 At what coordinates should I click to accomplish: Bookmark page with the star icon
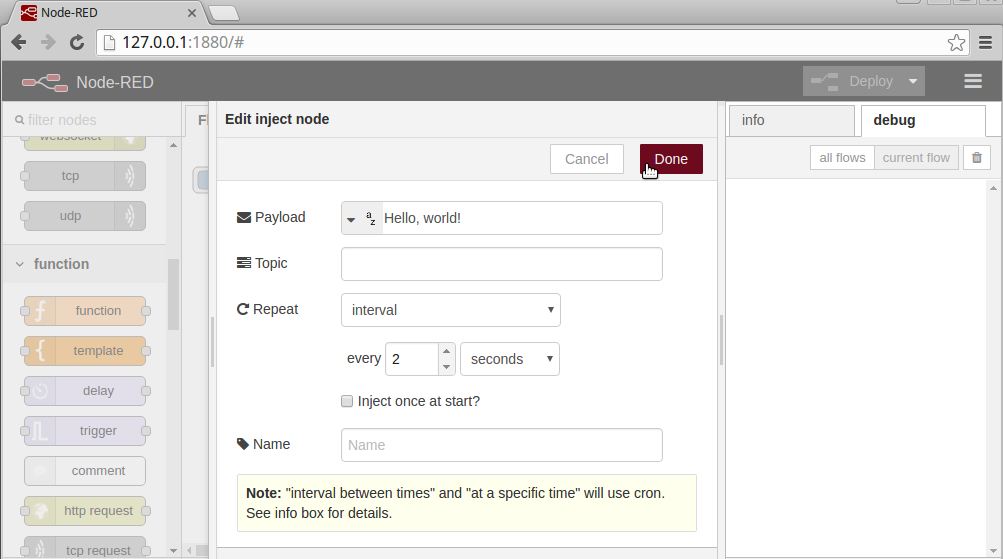[956, 42]
